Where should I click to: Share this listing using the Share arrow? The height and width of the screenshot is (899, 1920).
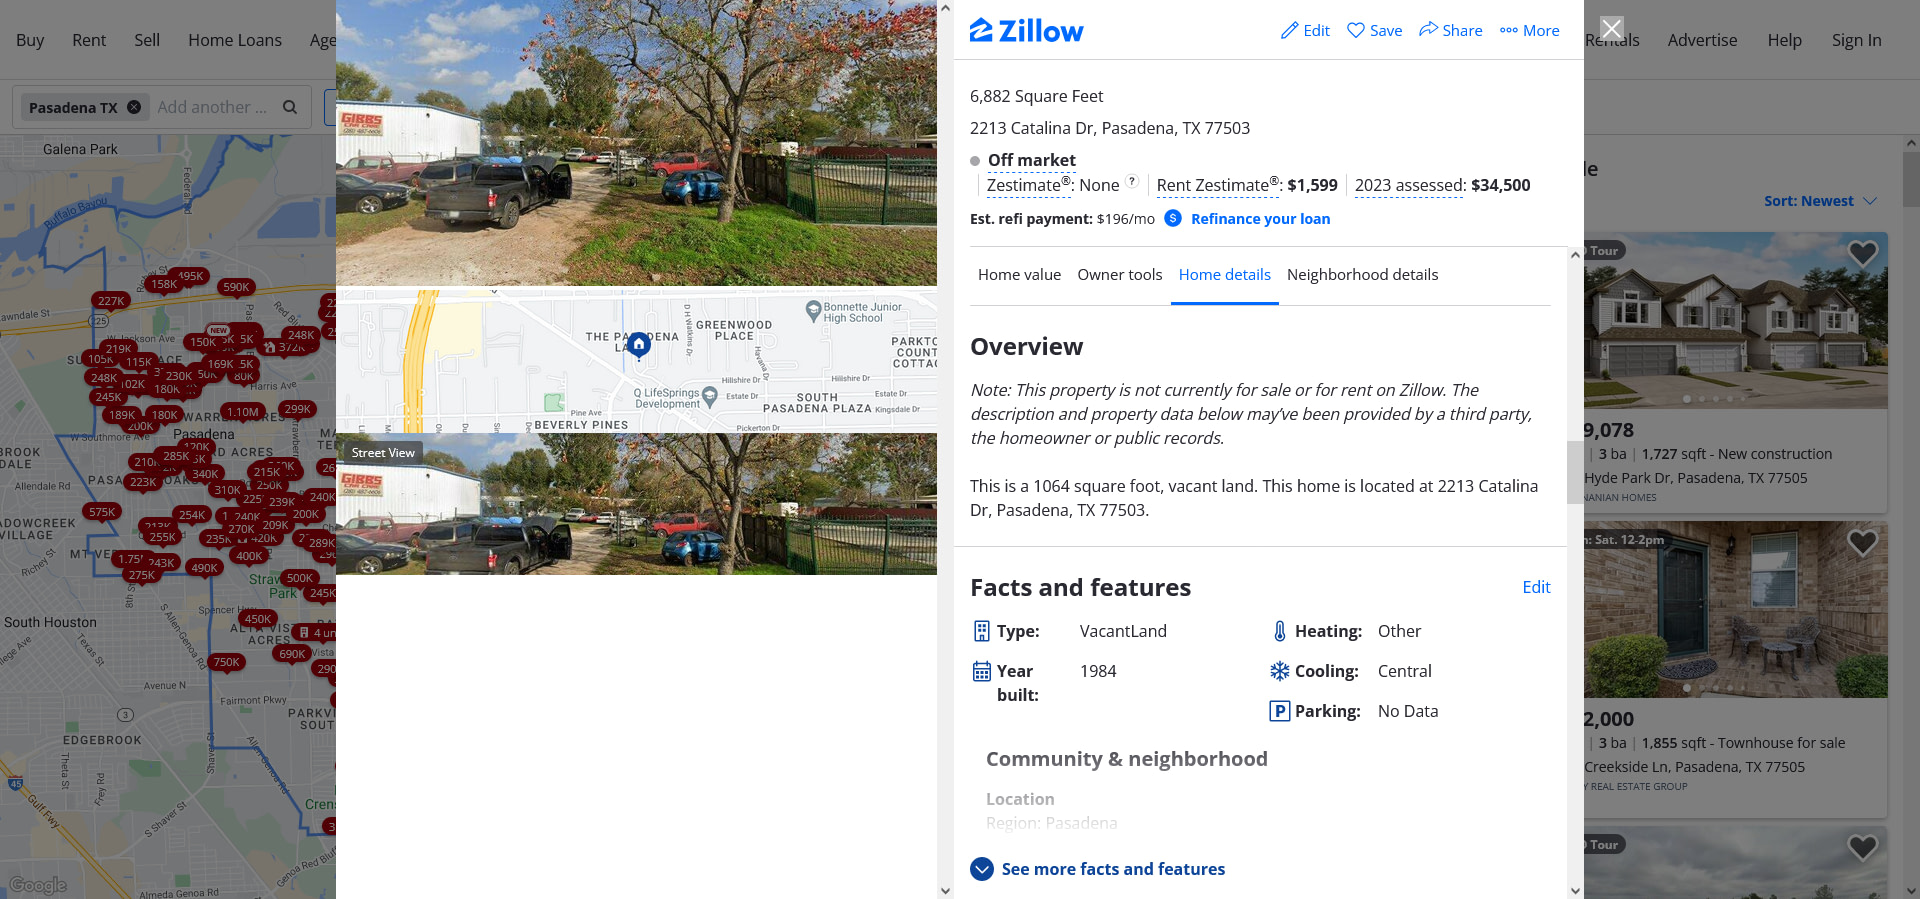[x=1428, y=30]
